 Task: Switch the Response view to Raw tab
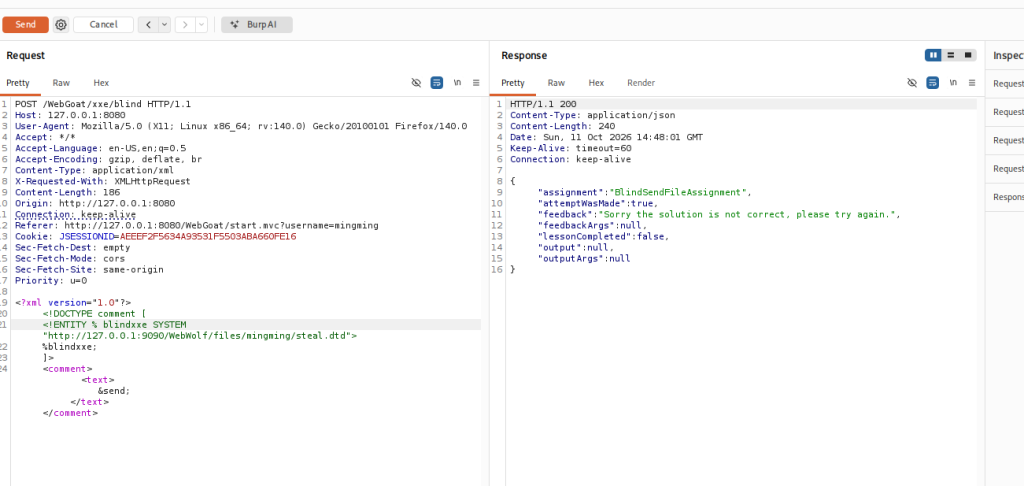pyautogui.click(x=556, y=83)
